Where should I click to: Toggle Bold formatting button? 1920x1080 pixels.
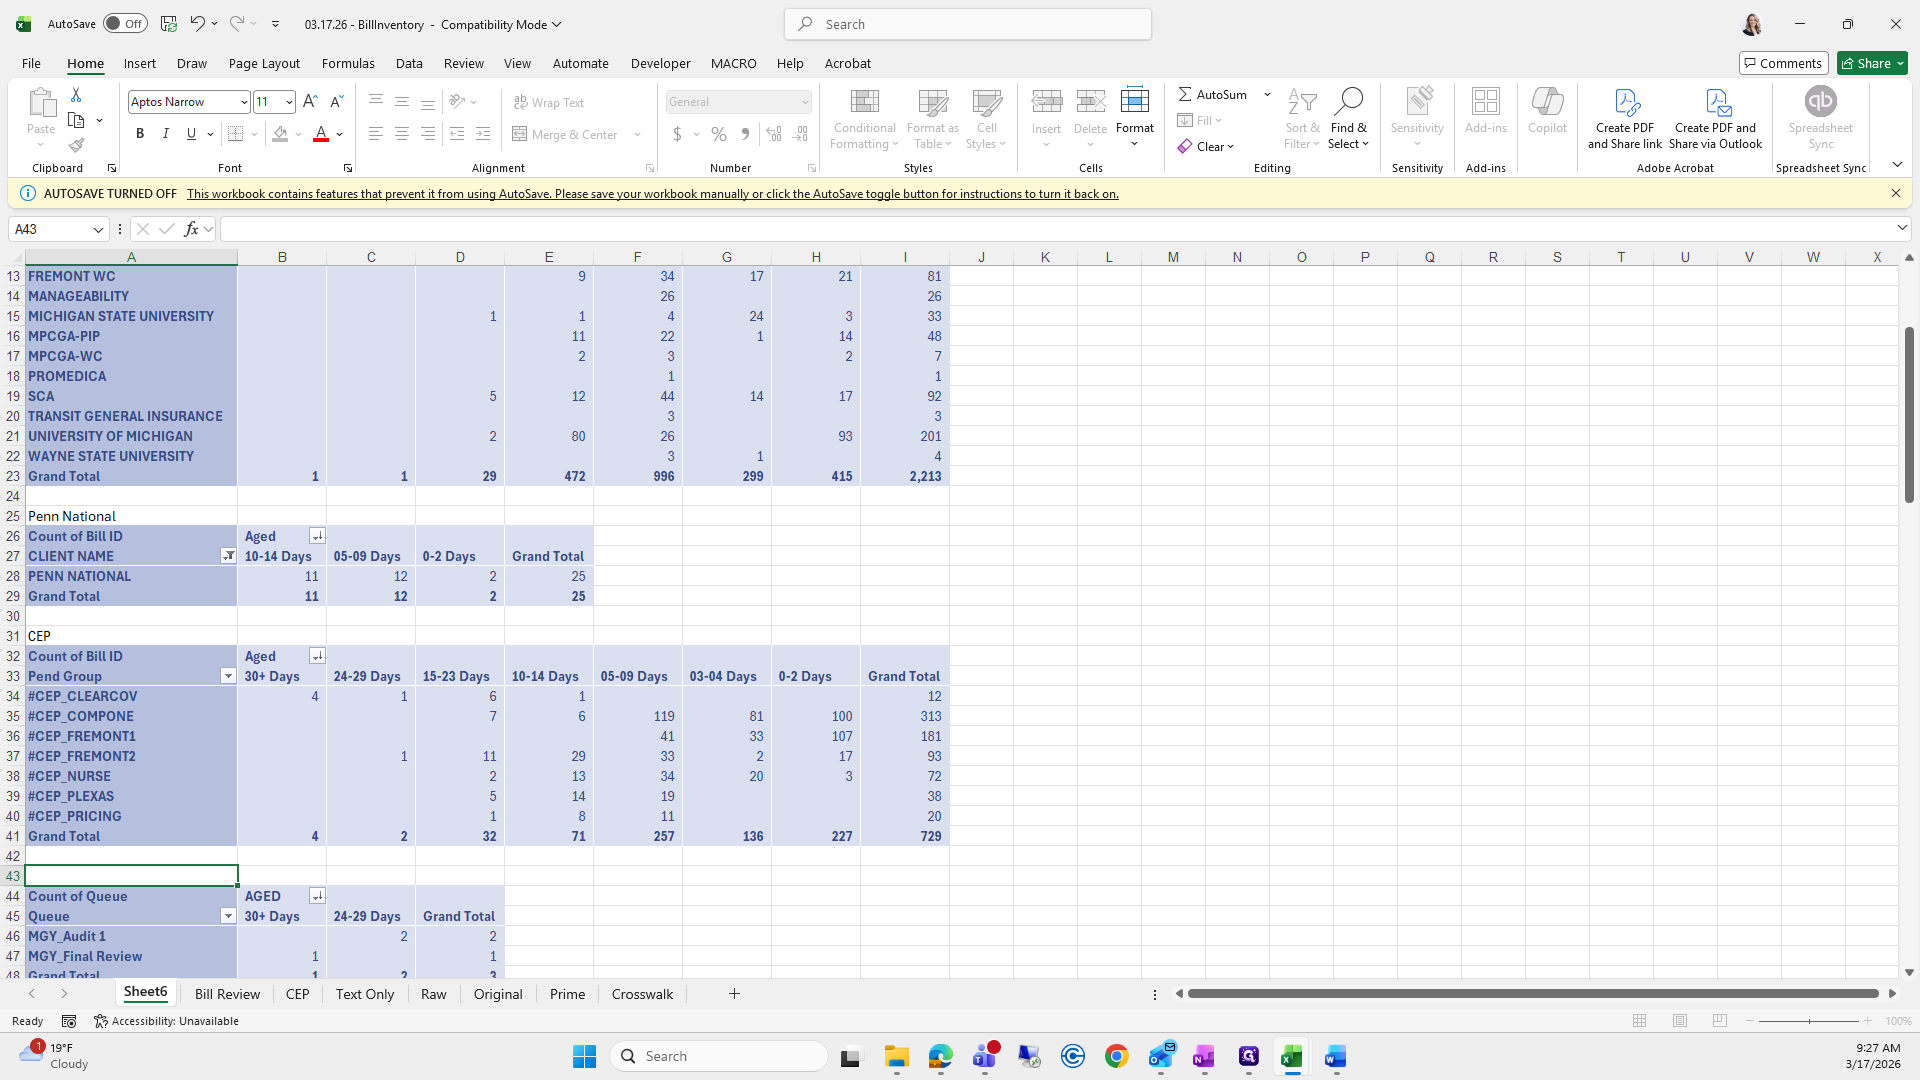click(140, 134)
